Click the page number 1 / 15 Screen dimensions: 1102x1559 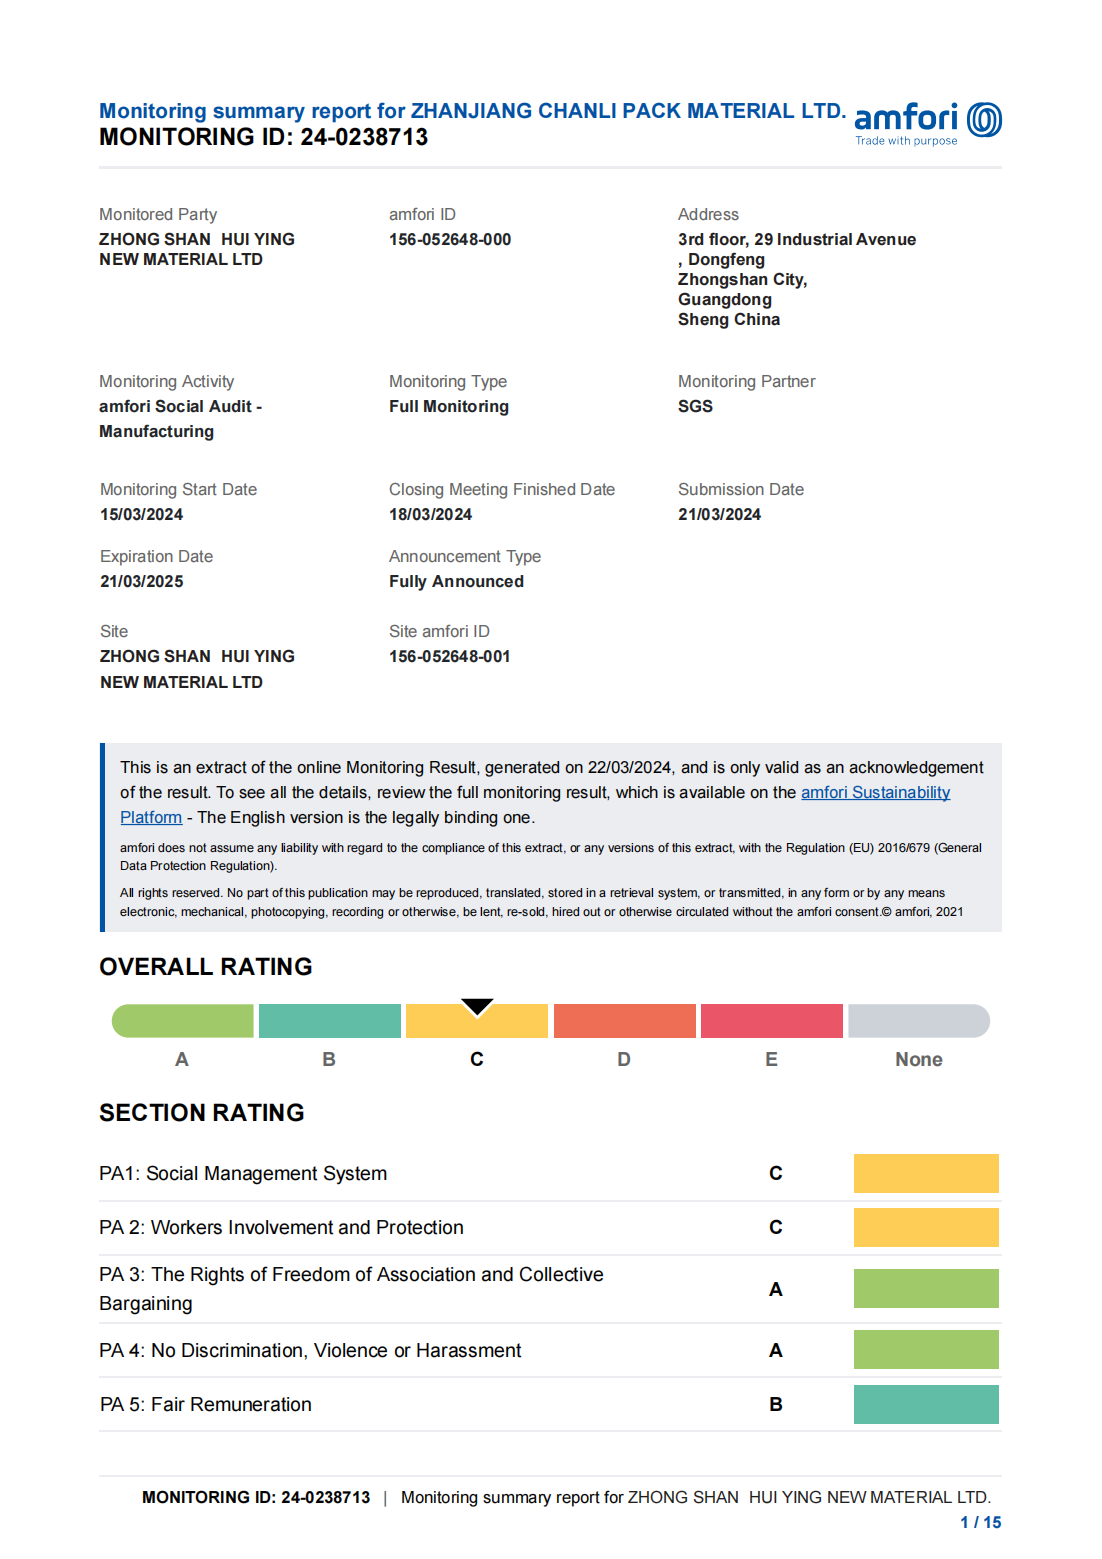tap(980, 1522)
